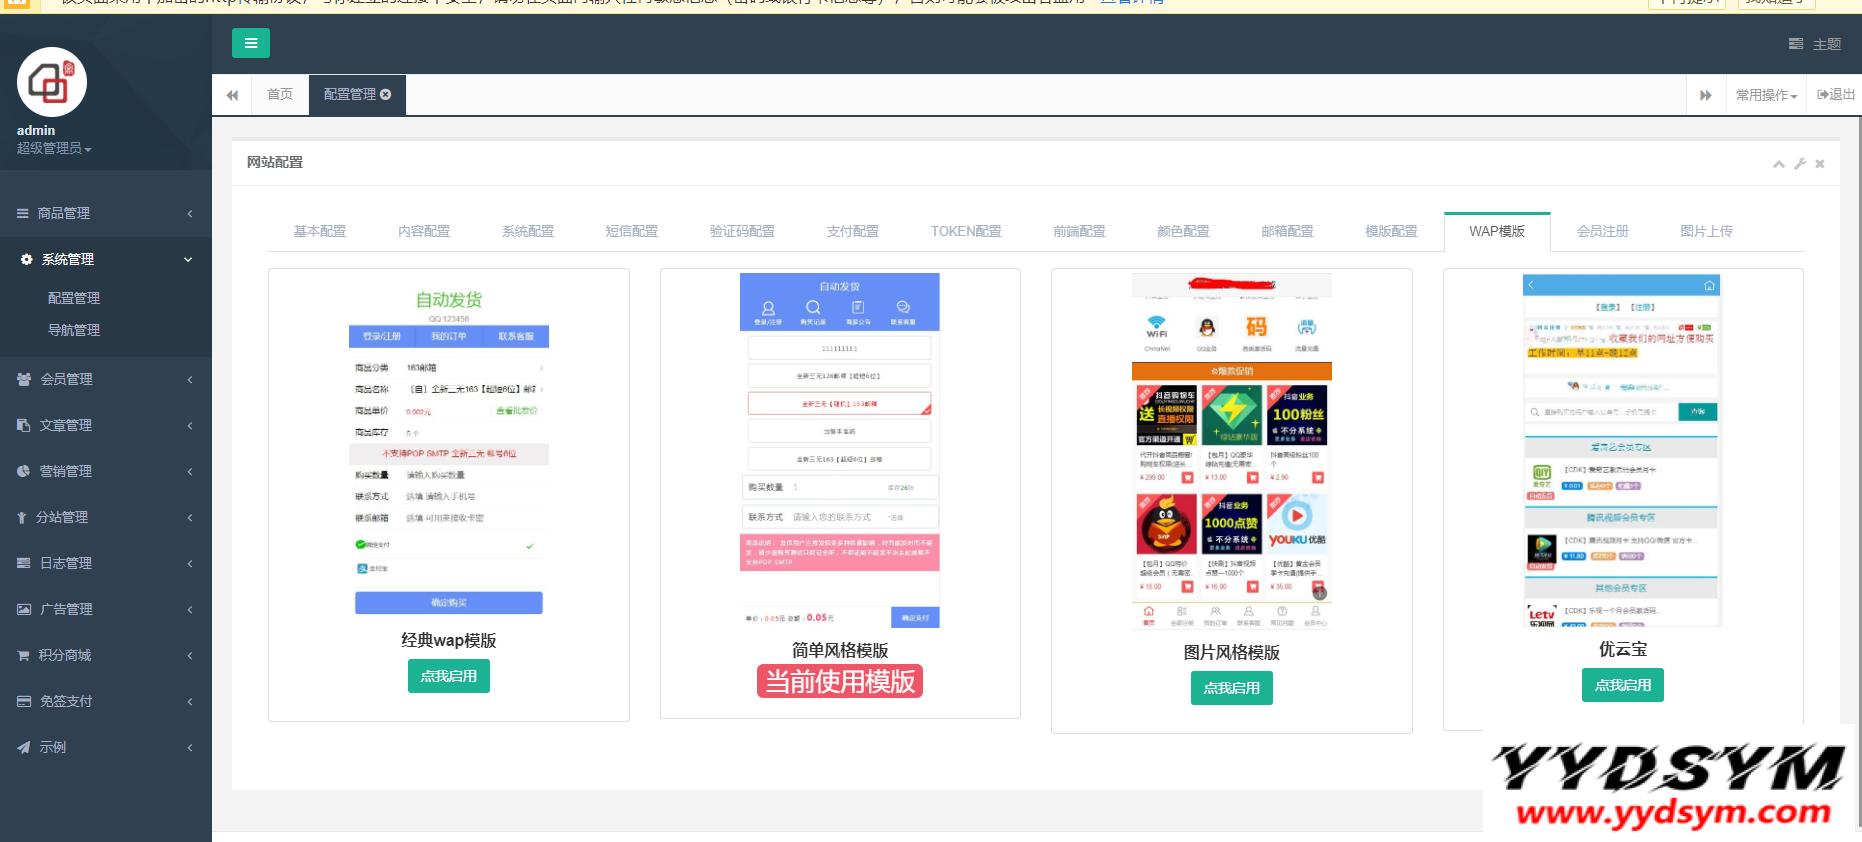The width and height of the screenshot is (1862, 842).
Task: Switch to the 颜色配置 tab
Action: click(1184, 231)
